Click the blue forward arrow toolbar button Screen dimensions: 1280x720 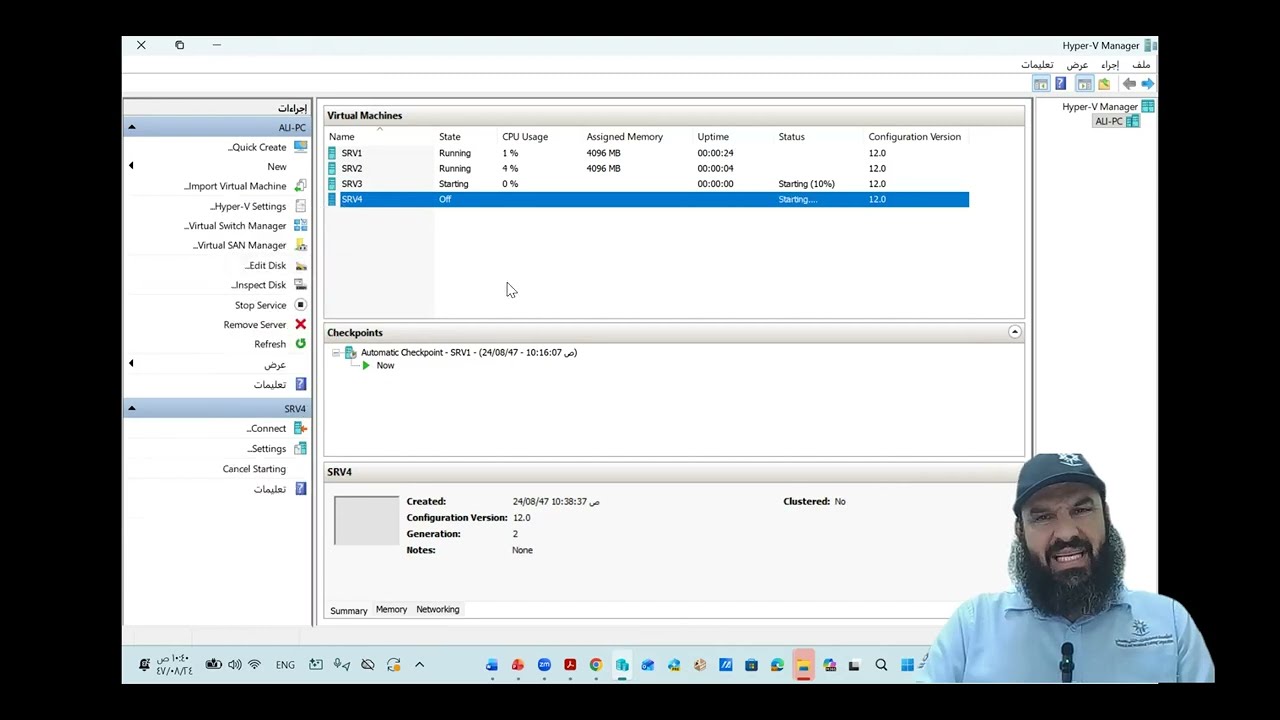click(x=1147, y=84)
